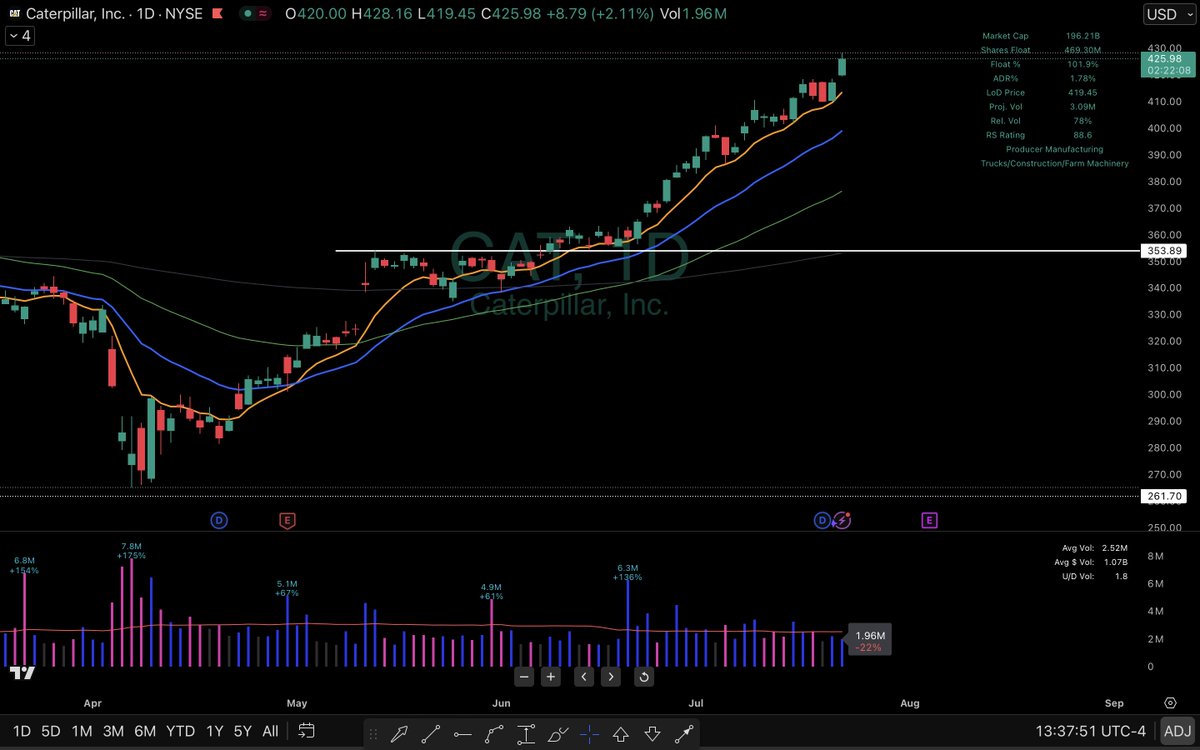Select the arrow up marker tool

tap(620, 733)
